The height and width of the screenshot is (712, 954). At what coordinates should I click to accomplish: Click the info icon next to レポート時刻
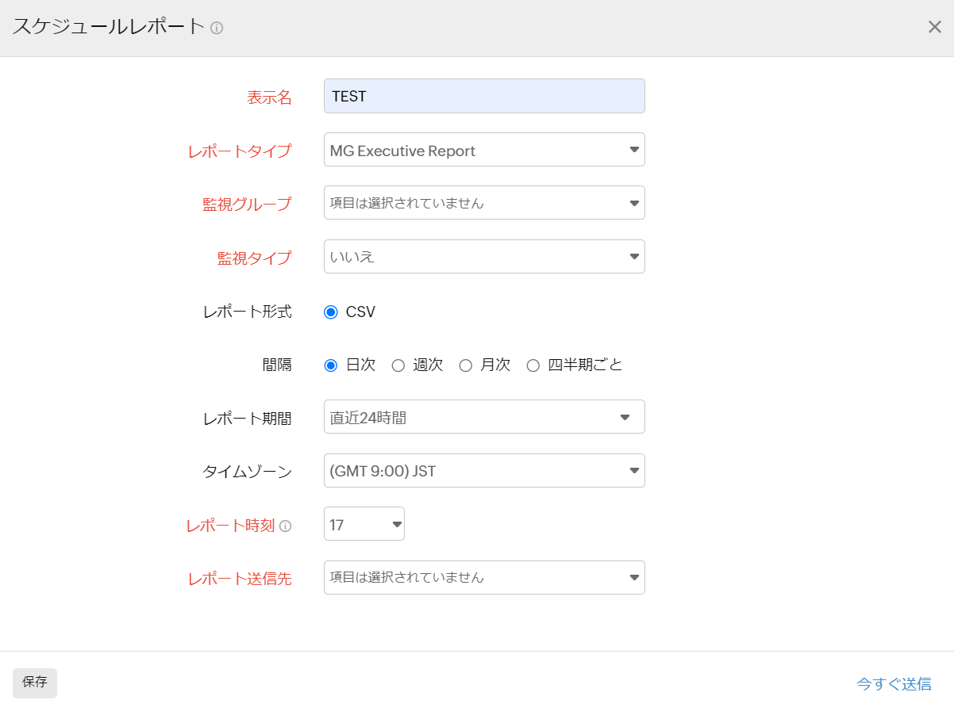pos(285,526)
